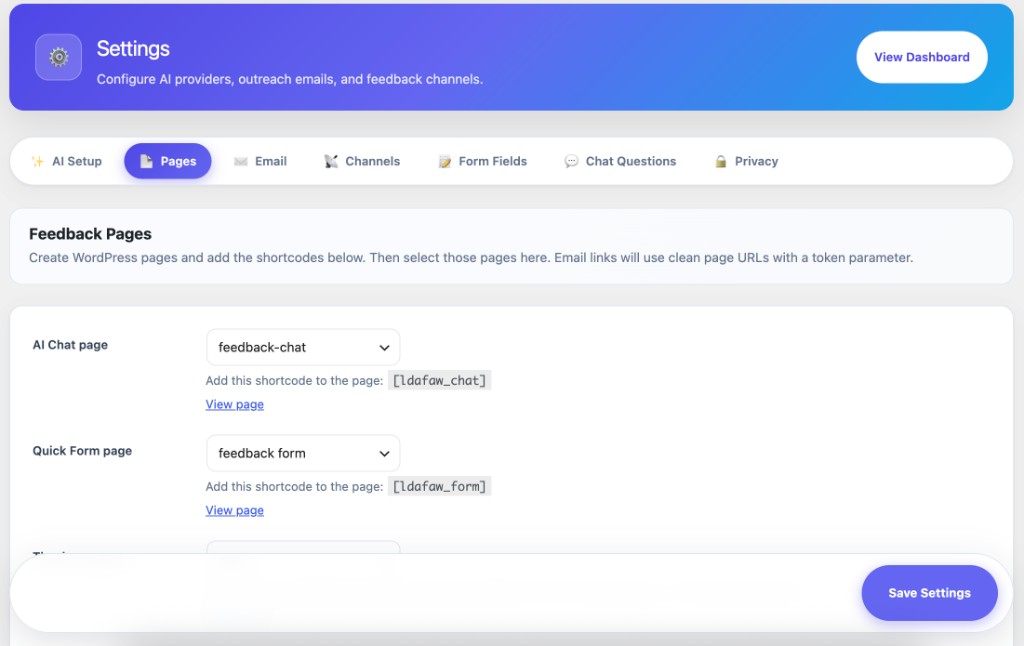The image size is (1024, 646).
Task: Open View page link under feedback form
Action: coord(234,510)
